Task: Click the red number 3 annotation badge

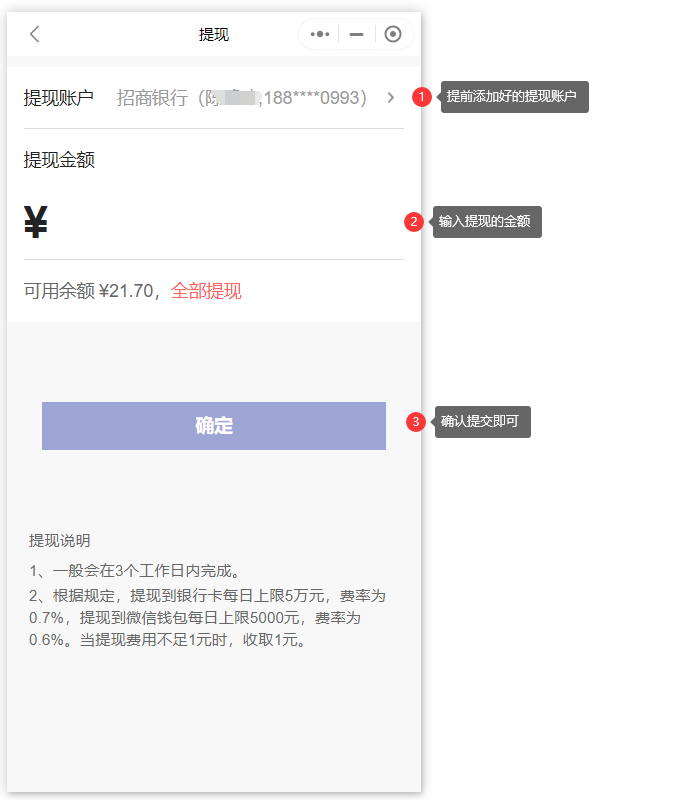Action: (416, 422)
